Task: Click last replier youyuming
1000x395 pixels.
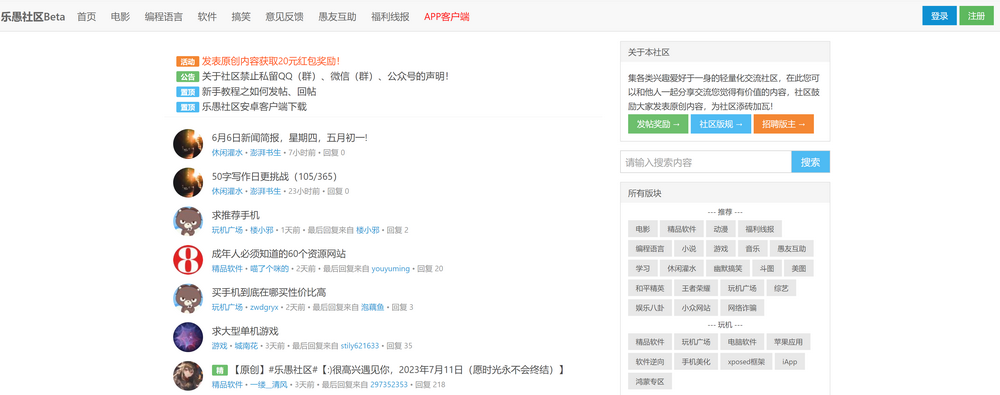Action: (391, 269)
